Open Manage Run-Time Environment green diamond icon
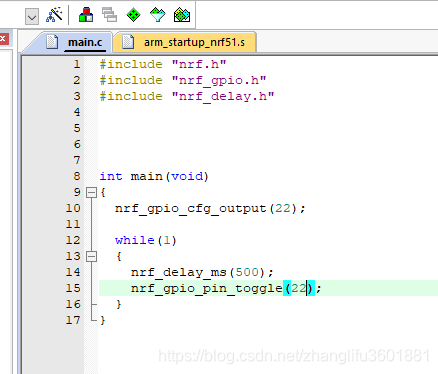This screenshot has height=374, width=438. pos(133,15)
